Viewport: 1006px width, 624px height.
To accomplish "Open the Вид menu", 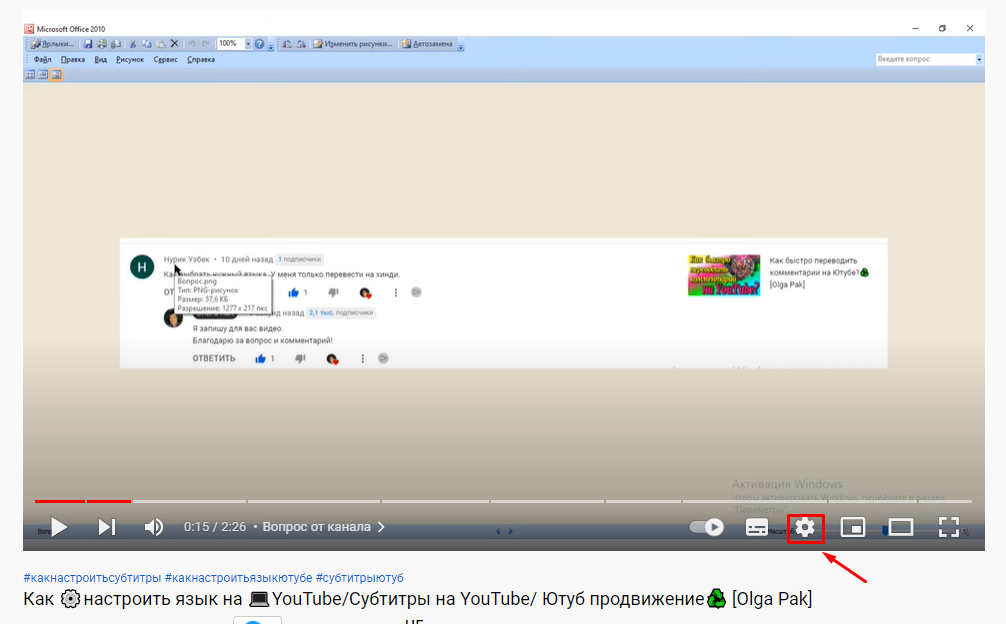I will [x=101, y=60].
